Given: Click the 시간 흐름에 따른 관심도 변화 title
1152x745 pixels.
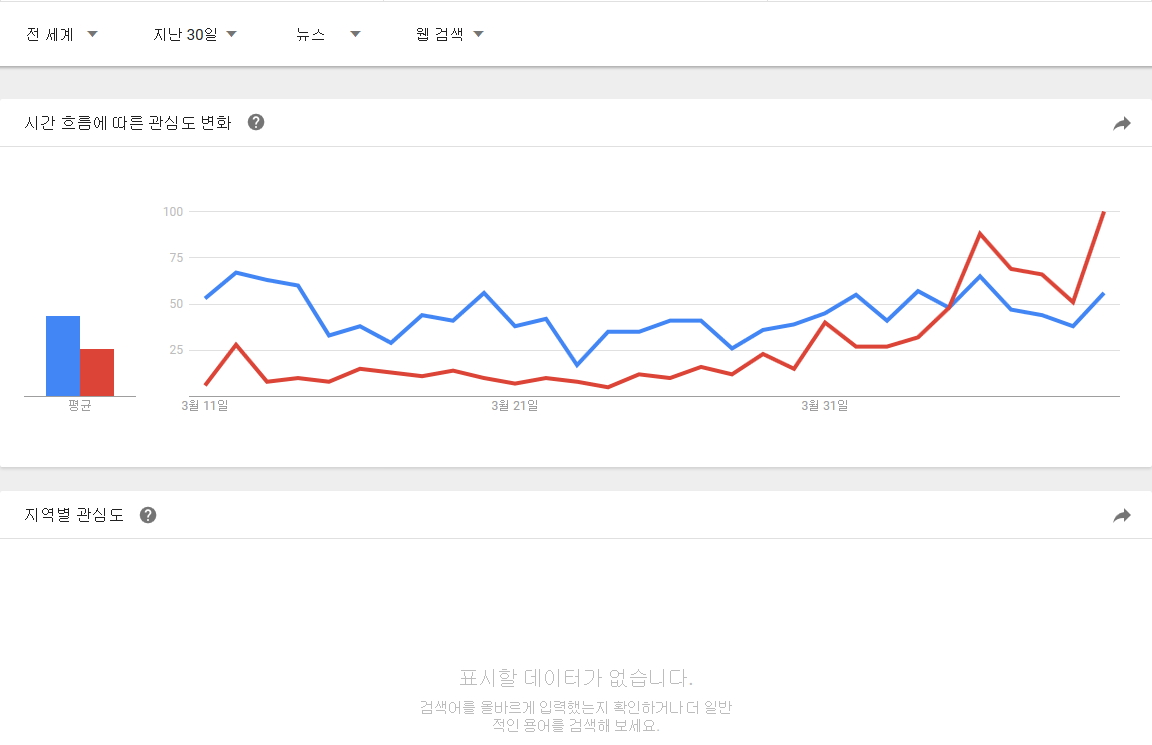Looking at the screenshot, I should pyautogui.click(x=128, y=123).
